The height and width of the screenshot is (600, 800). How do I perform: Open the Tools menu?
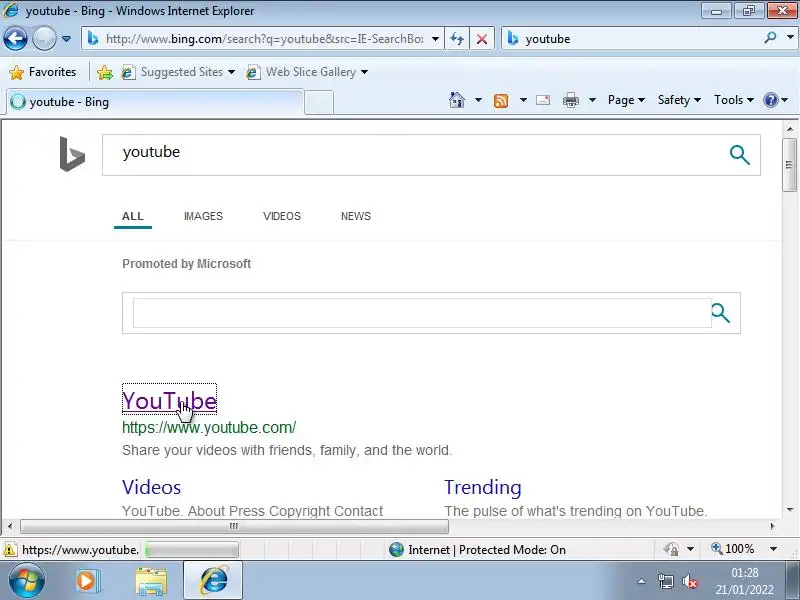(734, 100)
